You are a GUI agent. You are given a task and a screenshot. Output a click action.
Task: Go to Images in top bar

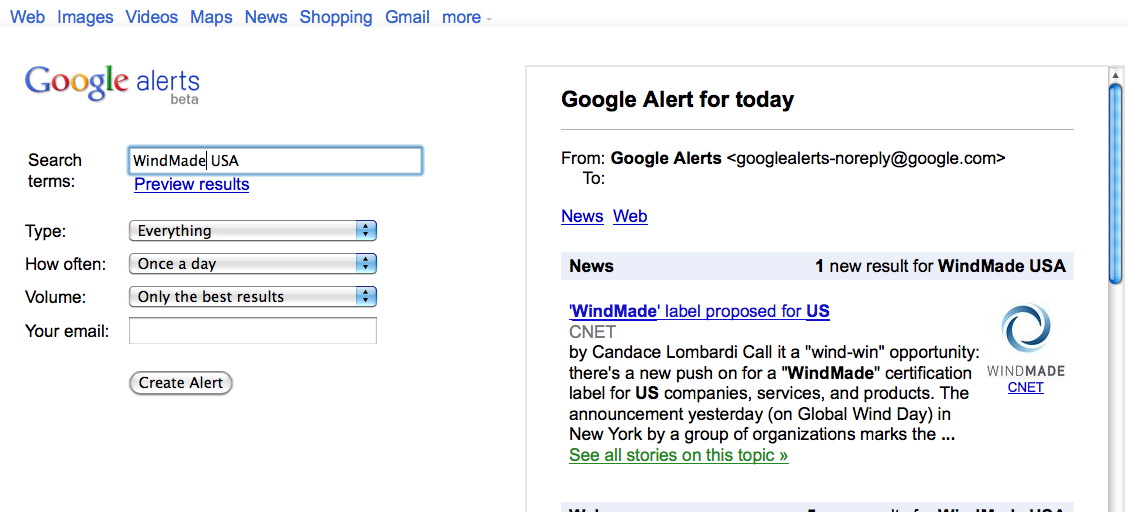click(x=85, y=17)
